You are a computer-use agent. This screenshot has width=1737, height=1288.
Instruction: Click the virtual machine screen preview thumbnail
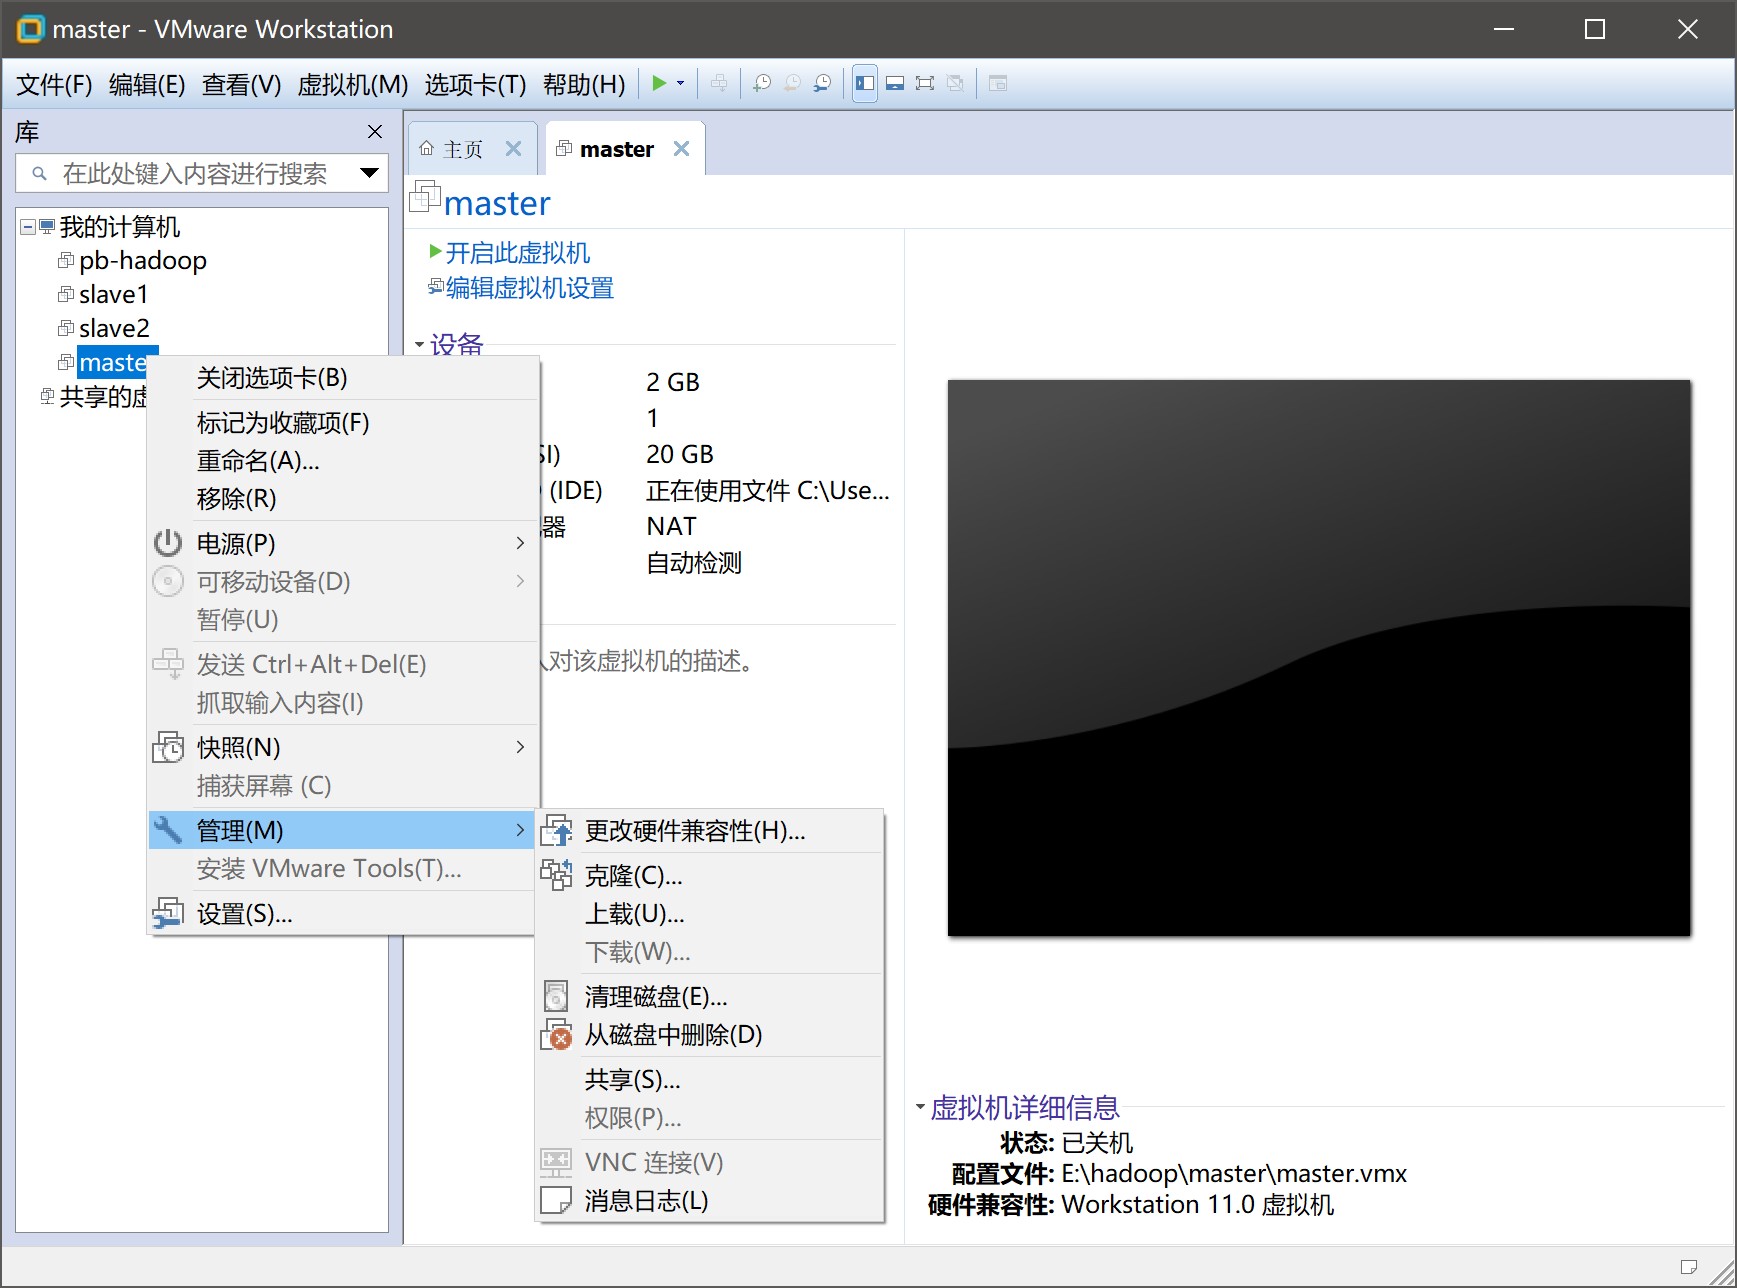click(1318, 658)
